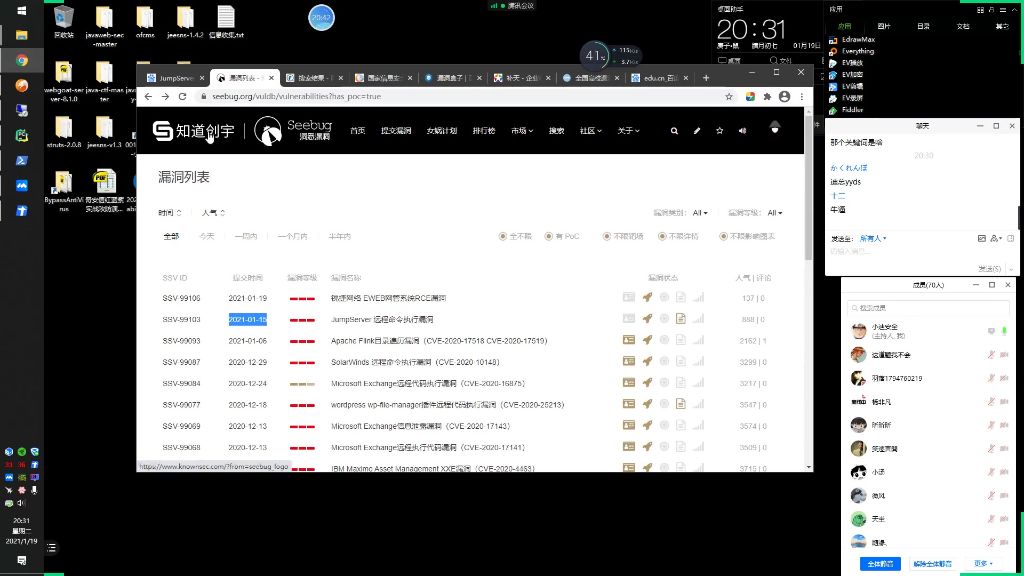Switch to the JumpServer browser tab
The height and width of the screenshot is (576, 1024).
[175, 78]
